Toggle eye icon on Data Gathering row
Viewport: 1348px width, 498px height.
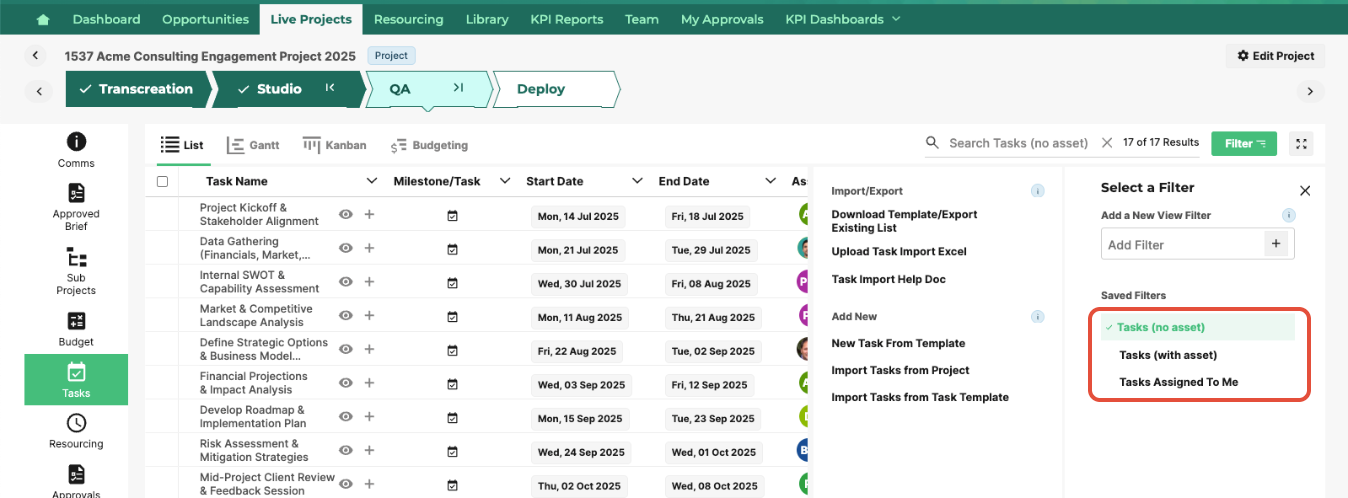346,248
